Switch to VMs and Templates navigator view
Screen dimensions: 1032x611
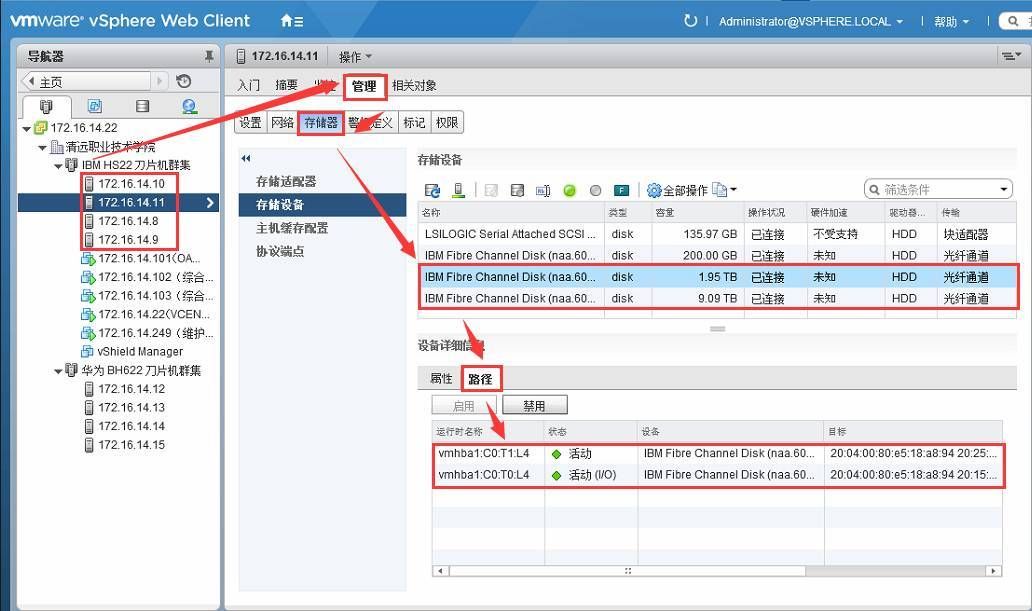click(x=95, y=106)
